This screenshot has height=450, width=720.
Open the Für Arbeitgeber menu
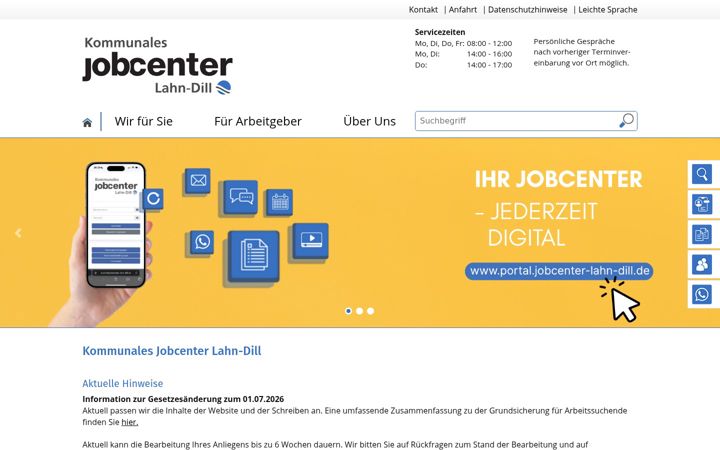[258, 121]
